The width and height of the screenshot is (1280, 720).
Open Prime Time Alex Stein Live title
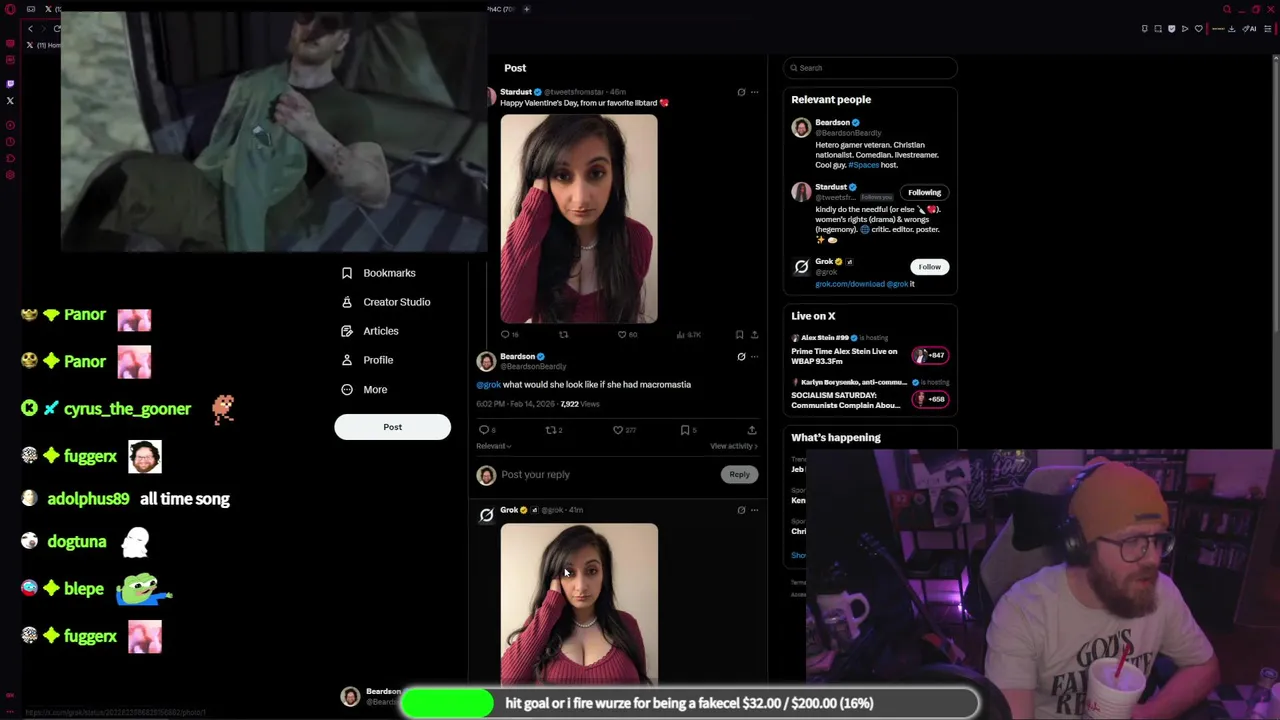pyautogui.click(x=844, y=356)
